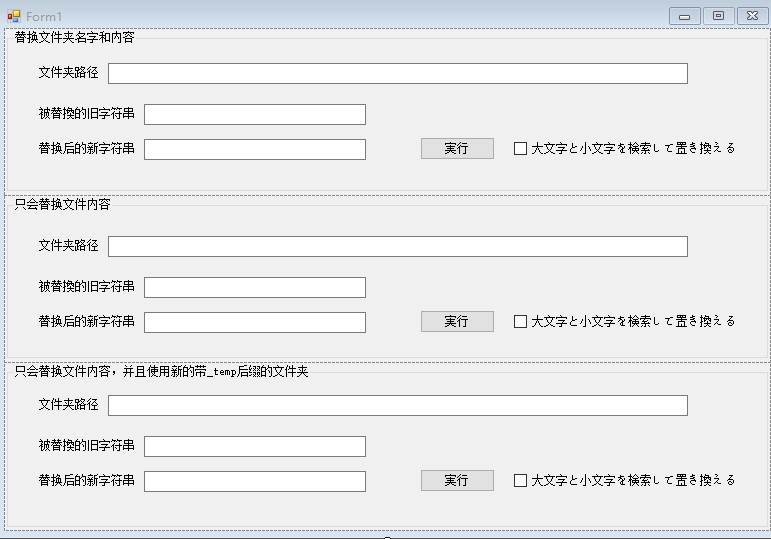Image resolution: width=771 pixels, height=539 pixels.
Task: Select 替换后的新字符串 box in 只会替换文件内容 group
Action: [x=255, y=323]
